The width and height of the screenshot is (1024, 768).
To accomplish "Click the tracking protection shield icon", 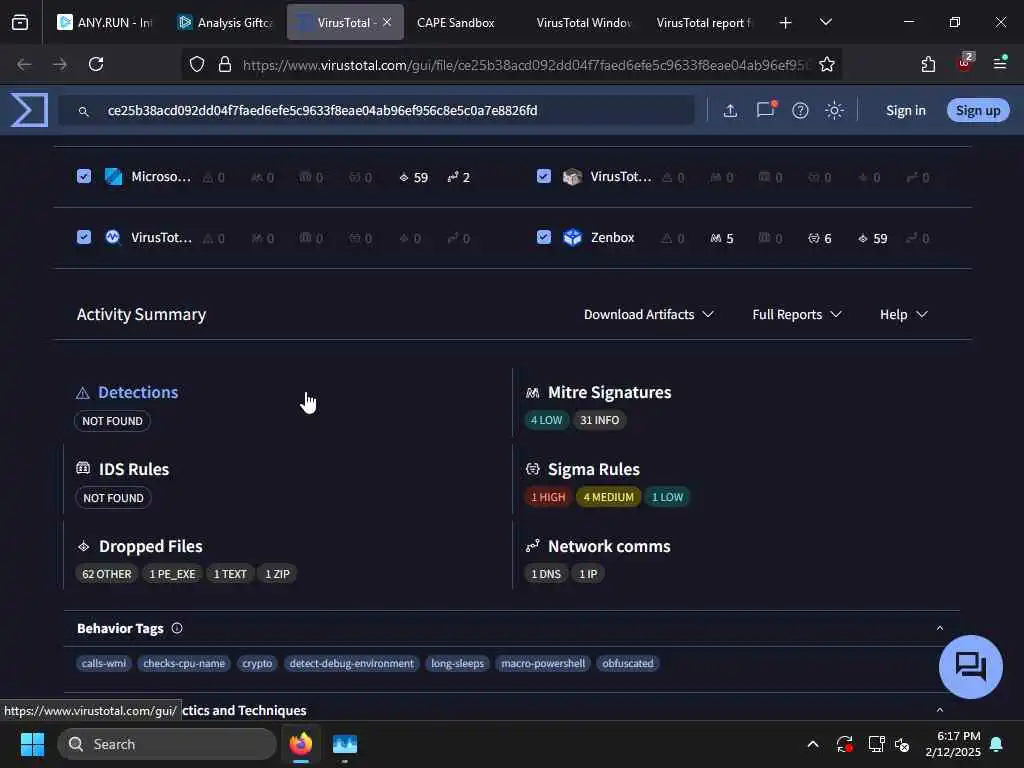I will click(197, 64).
